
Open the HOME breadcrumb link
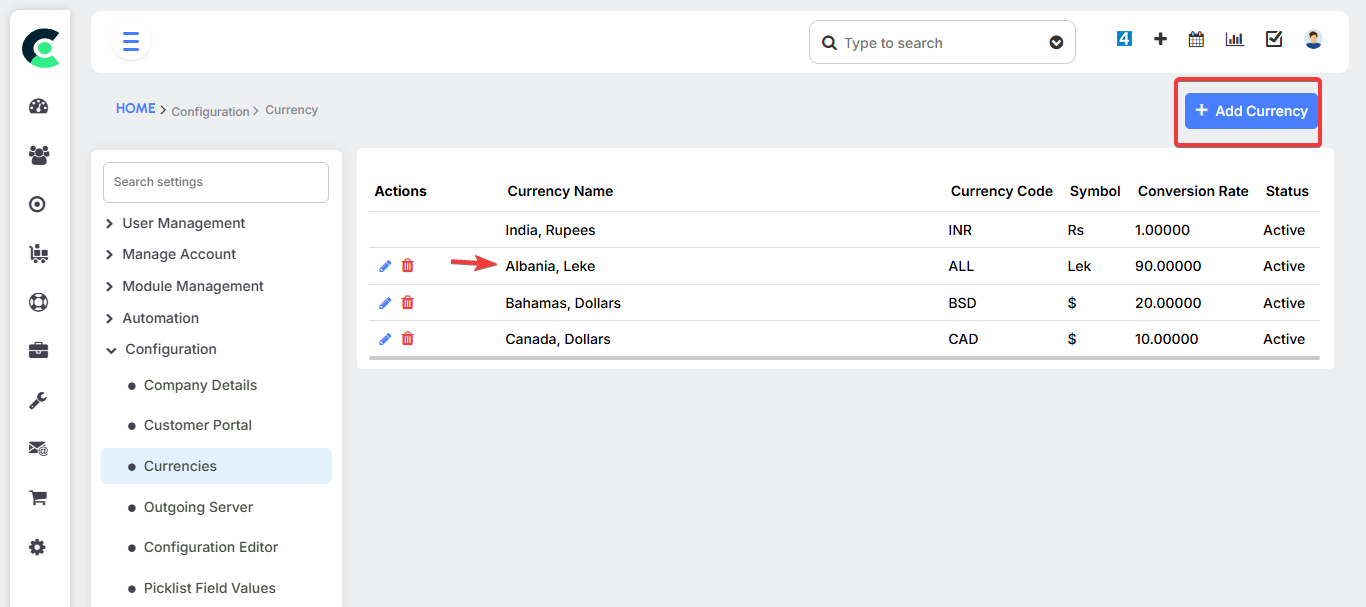pos(136,108)
